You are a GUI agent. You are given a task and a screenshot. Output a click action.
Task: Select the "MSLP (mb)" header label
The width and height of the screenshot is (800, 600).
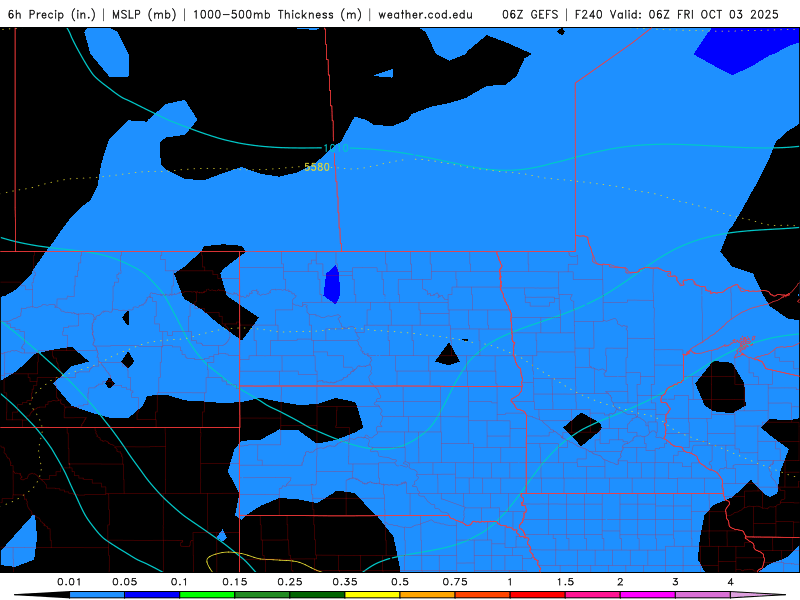pos(144,14)
